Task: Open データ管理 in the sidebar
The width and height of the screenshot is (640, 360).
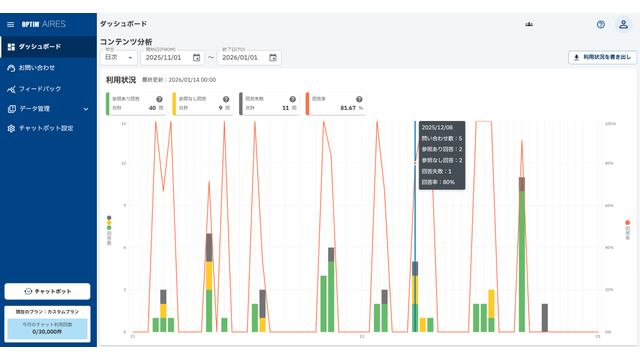Action: coord(49,109)
